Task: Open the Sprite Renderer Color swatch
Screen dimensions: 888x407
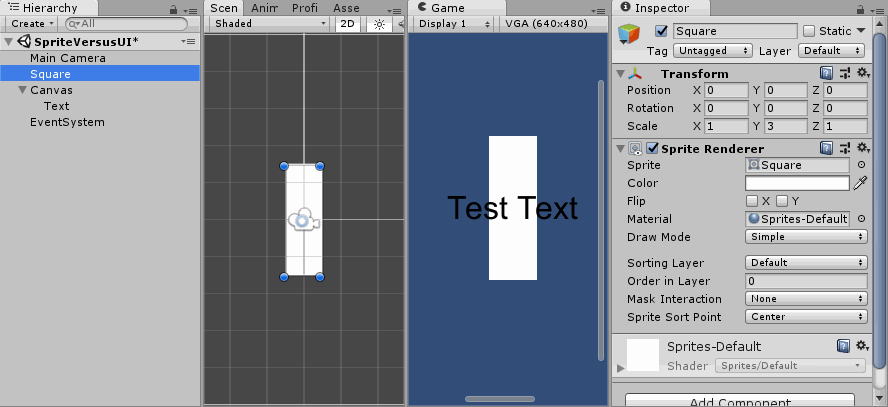Action: (x=797, y=183)
